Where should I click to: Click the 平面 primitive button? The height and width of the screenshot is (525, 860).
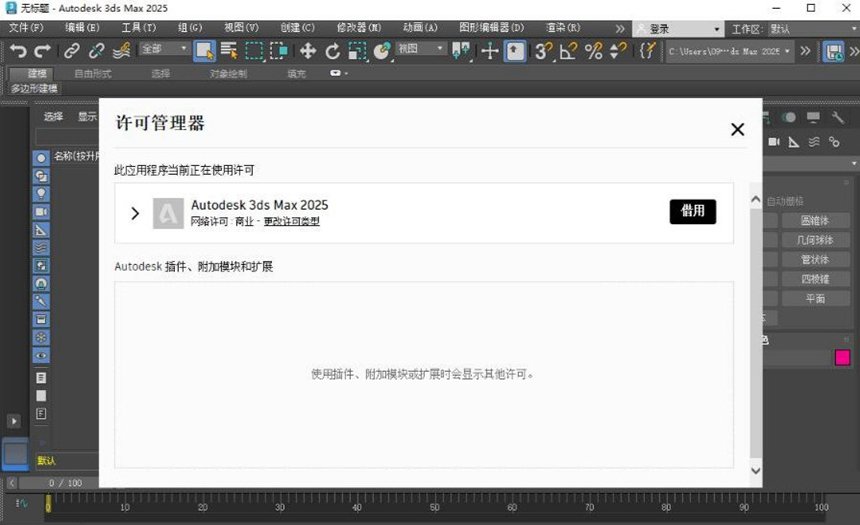(815, 298)
